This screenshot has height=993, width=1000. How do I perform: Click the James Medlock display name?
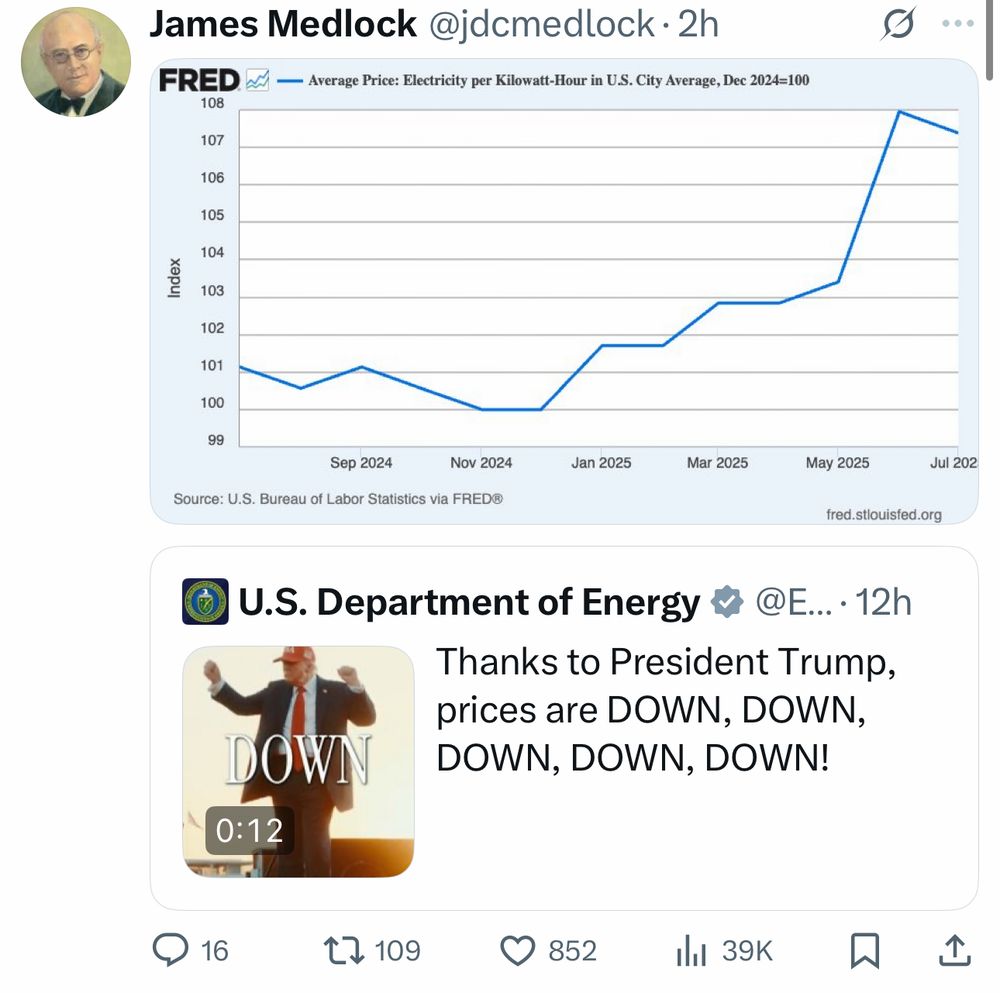(283, 24)
